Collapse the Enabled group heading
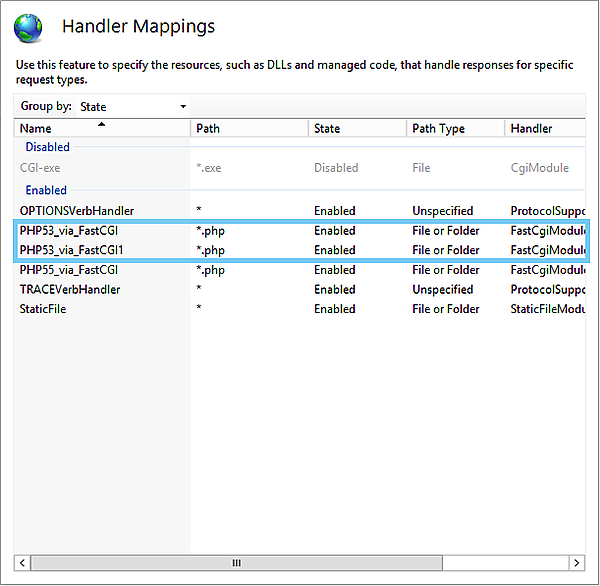 point(46,190)
